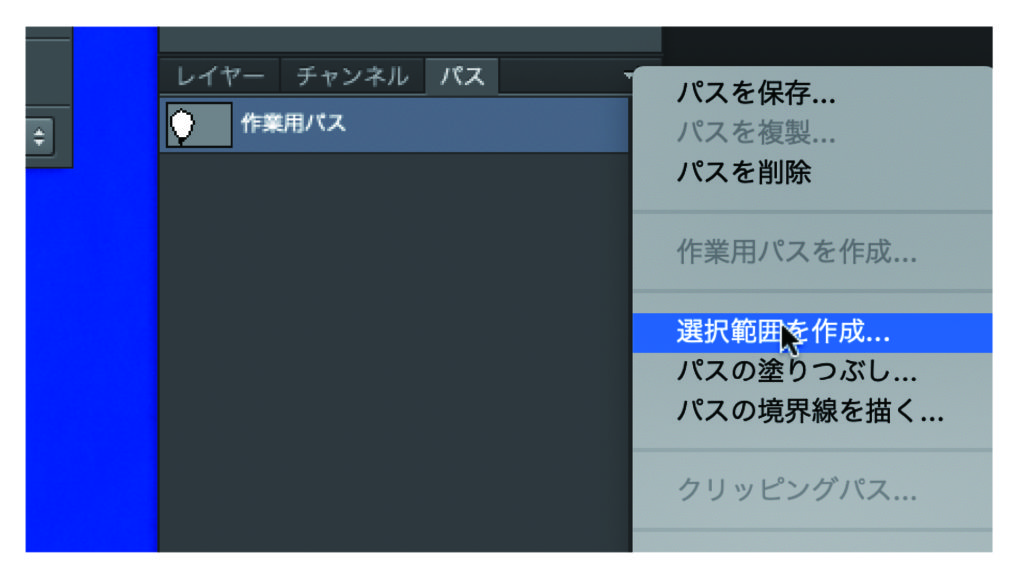The image size is (1024, 580).
Task: Click the 作業用パス thumbnail
Action: coord(199,125)
